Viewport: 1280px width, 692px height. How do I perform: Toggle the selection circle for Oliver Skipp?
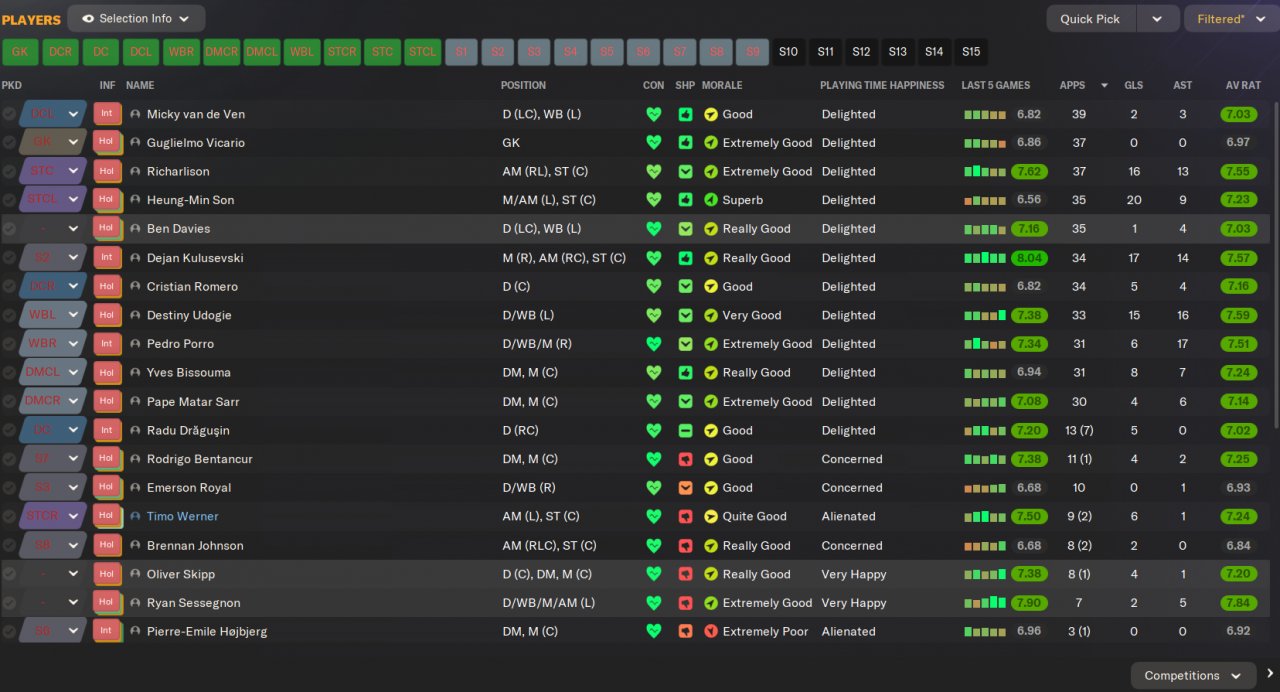(9, 574)
